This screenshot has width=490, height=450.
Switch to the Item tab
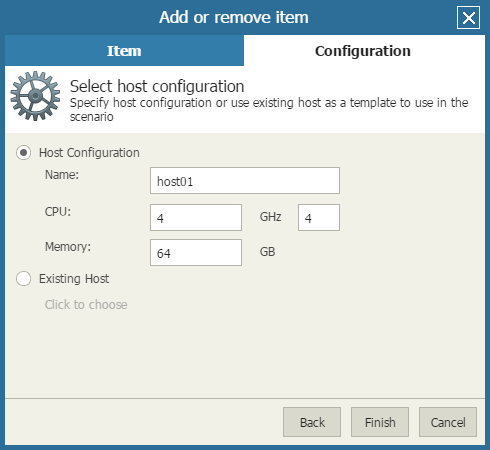pyautogui.click(x=124, y=51)
